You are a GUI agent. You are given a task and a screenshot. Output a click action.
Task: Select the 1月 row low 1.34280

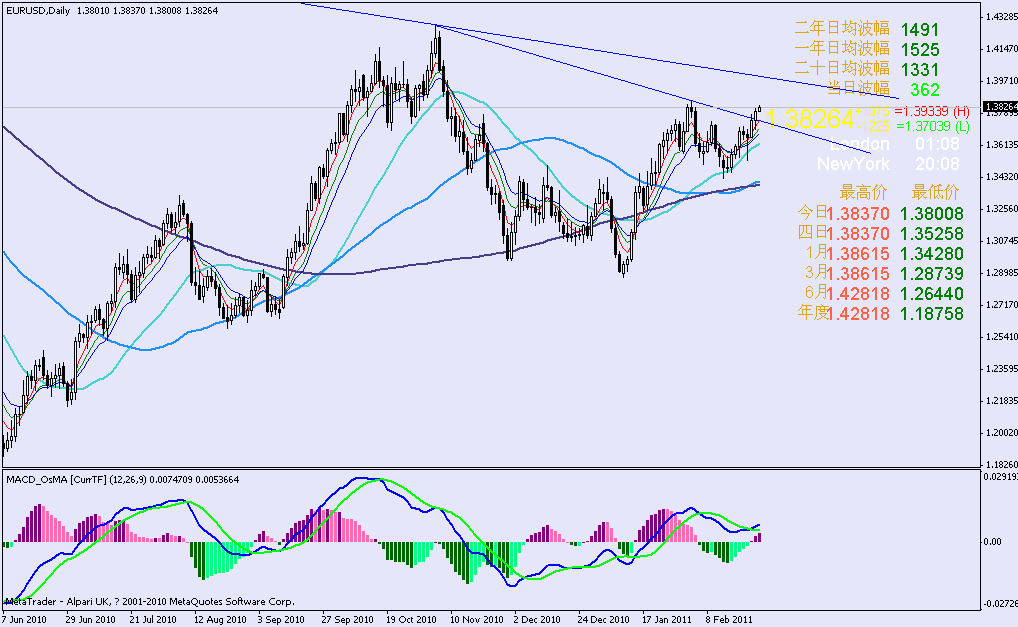[932, 254]
